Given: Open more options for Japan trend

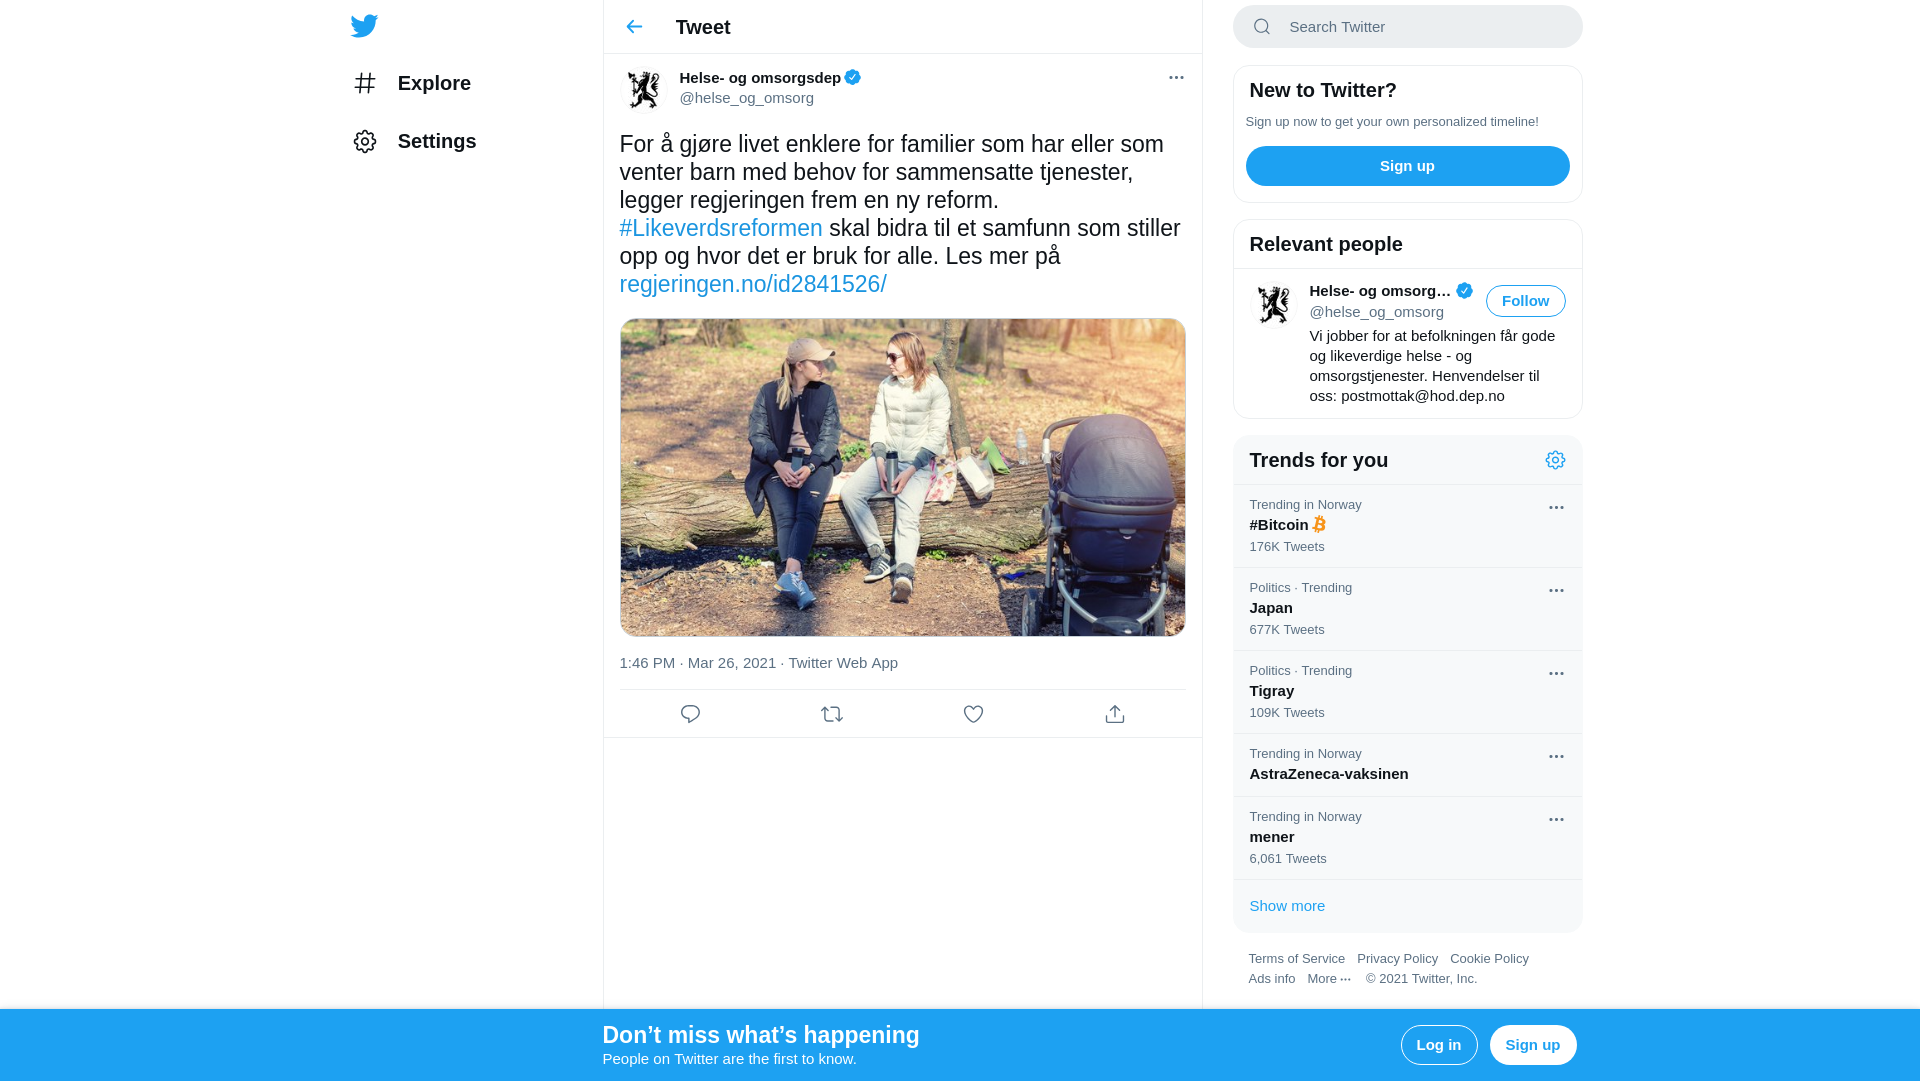Looking at the screenshot, I should point(1556,591).
